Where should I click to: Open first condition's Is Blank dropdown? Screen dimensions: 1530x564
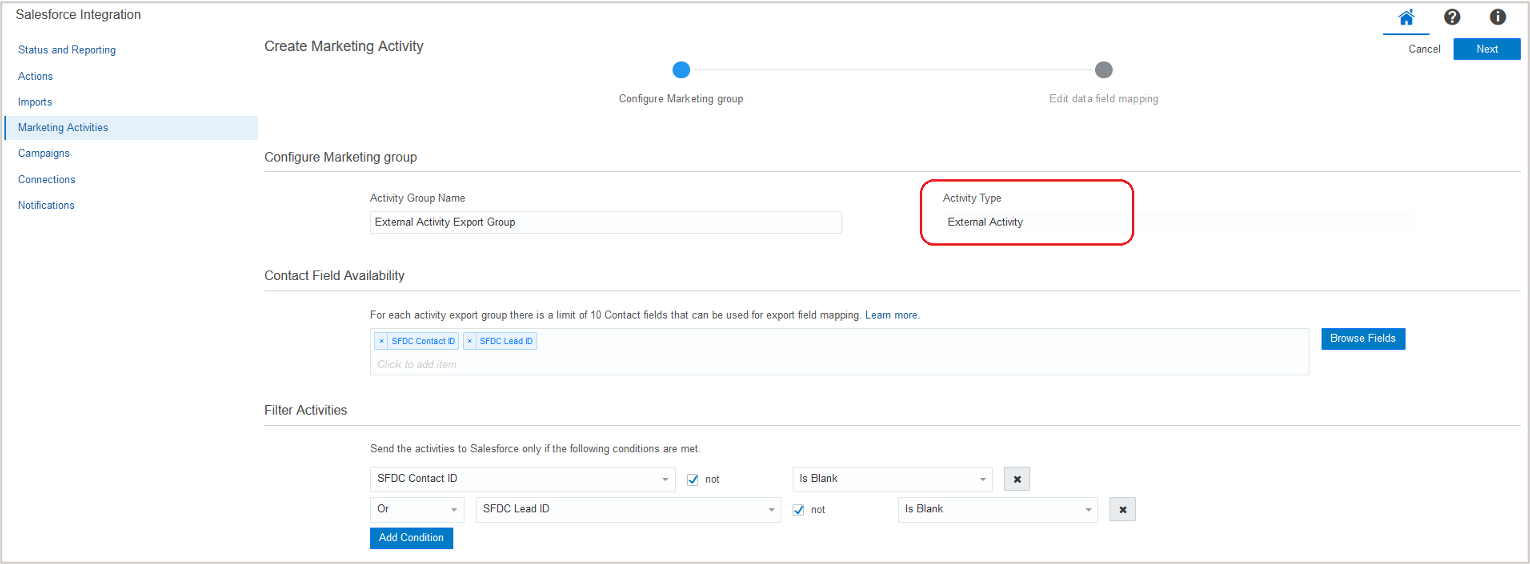[892, 479]
